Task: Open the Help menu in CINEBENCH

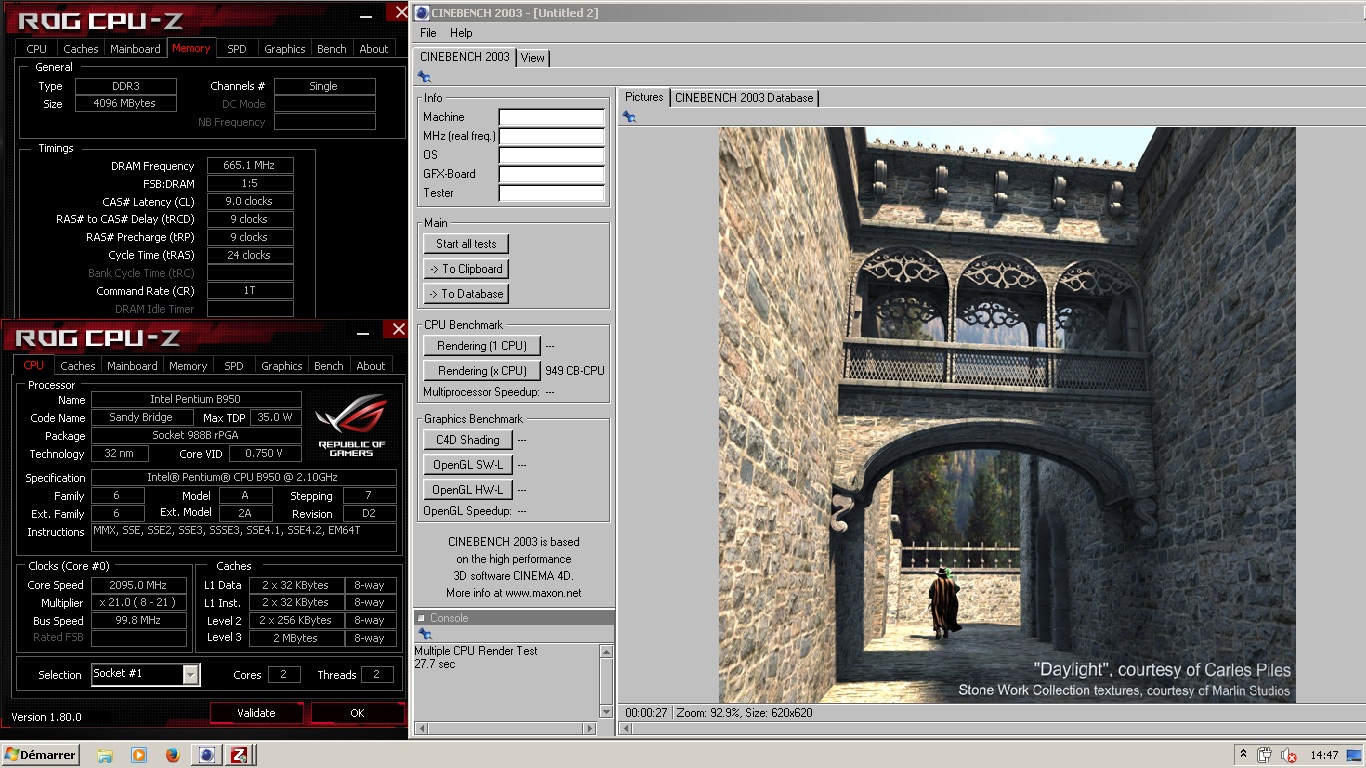Action: click(x=461, y=33)
